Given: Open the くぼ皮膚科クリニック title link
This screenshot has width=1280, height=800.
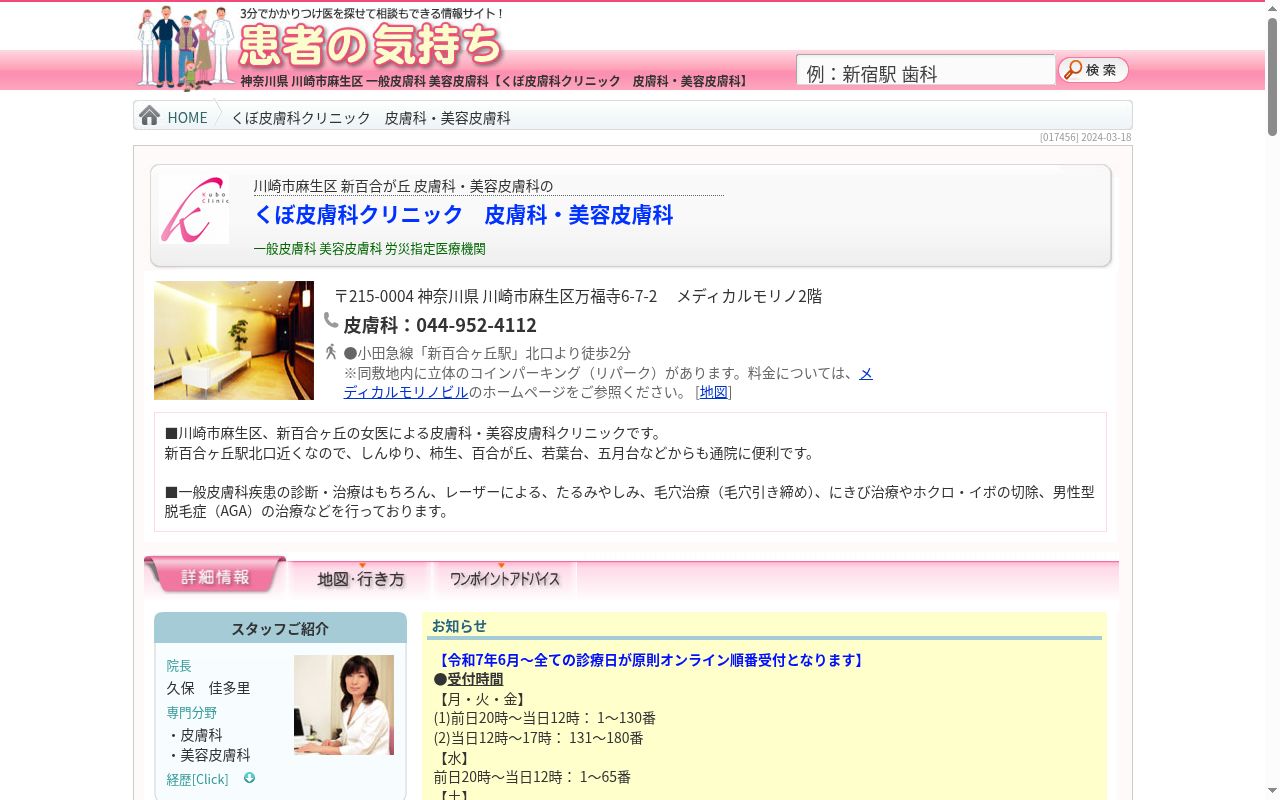Looking at the screenshot, I should pos(463,215).
